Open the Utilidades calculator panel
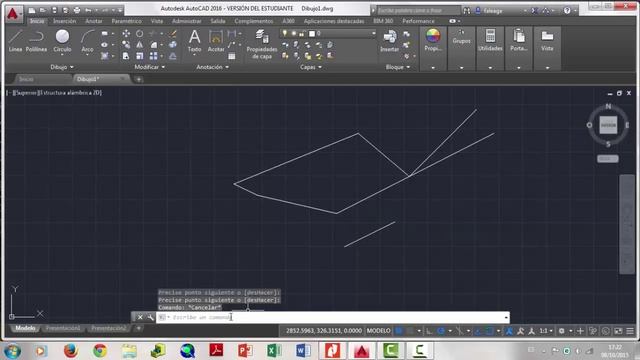This screenshot has width=640, height=360. (490, 40)
